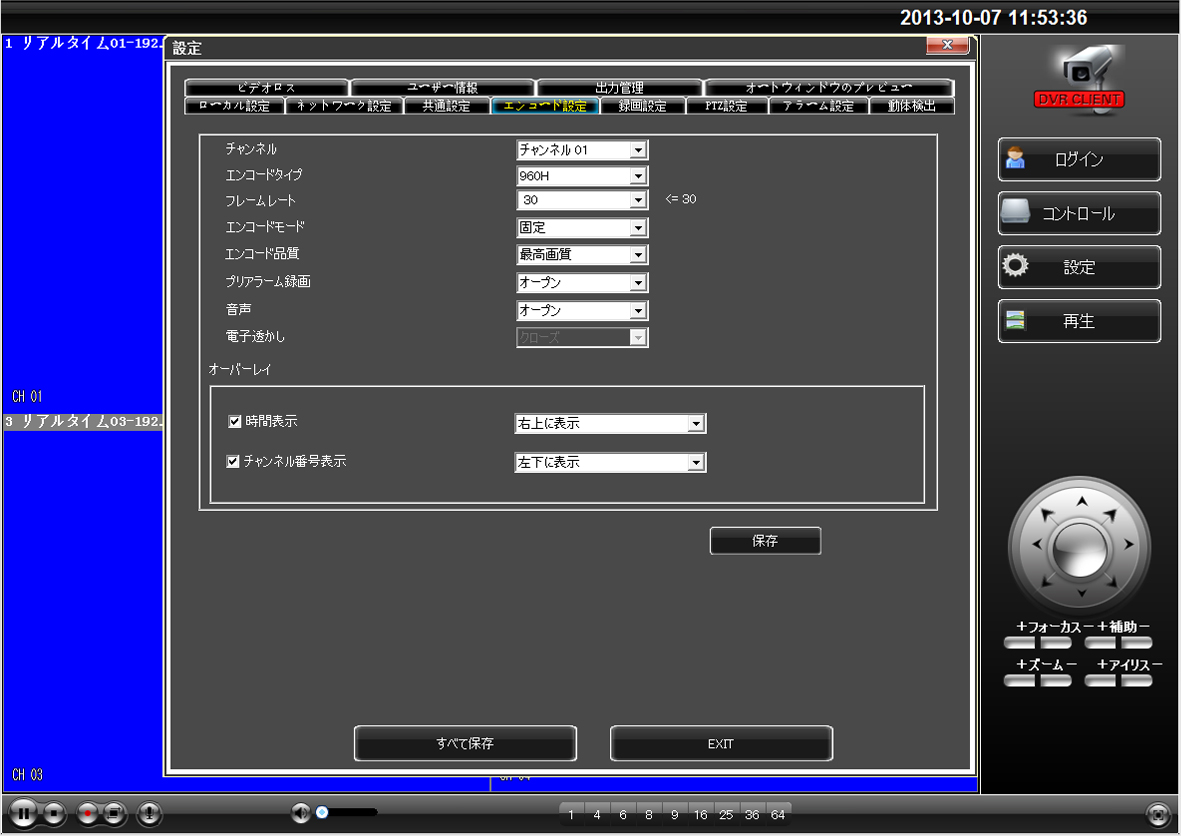Select the 16-channel split view

click(x=700, y=815)
